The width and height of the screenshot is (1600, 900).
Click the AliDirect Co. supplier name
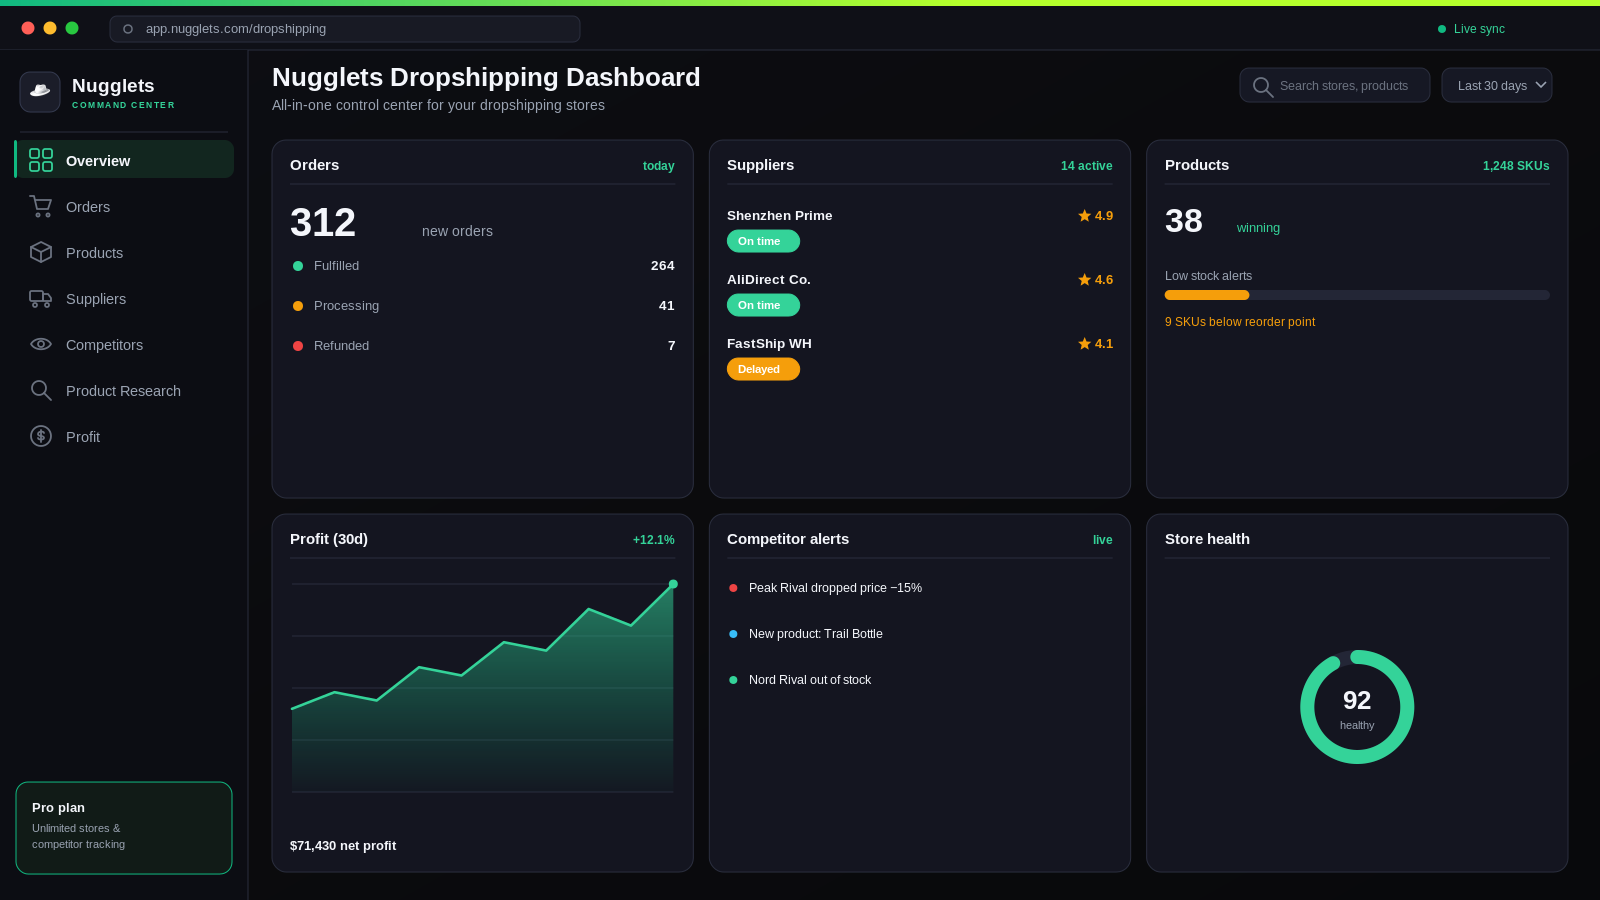pos(769,280)
